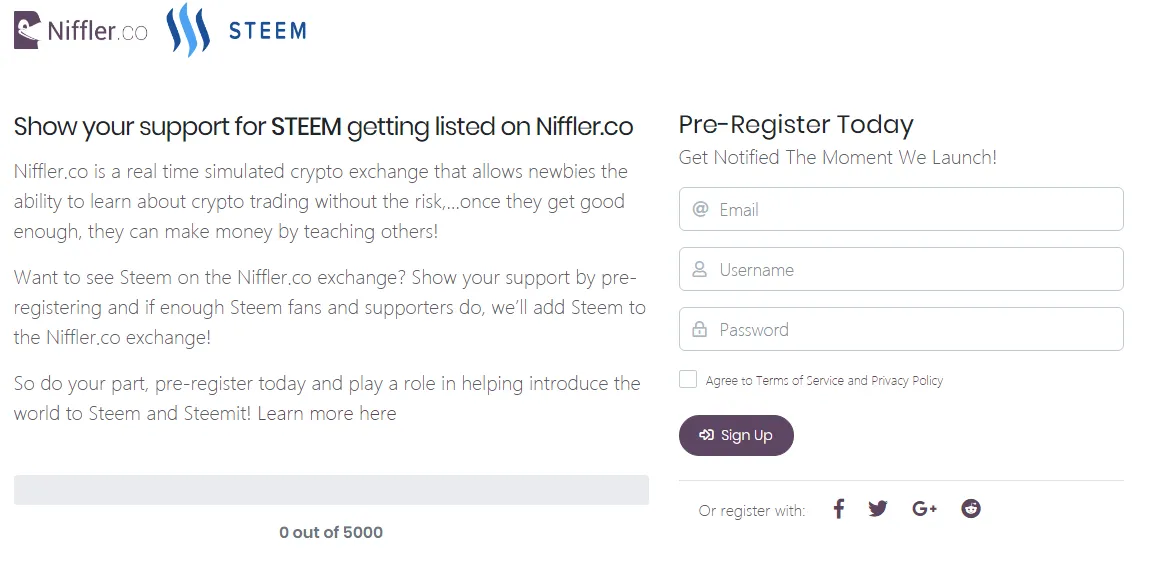
Task: Focus the Email input field
Action: coord(901,209)
